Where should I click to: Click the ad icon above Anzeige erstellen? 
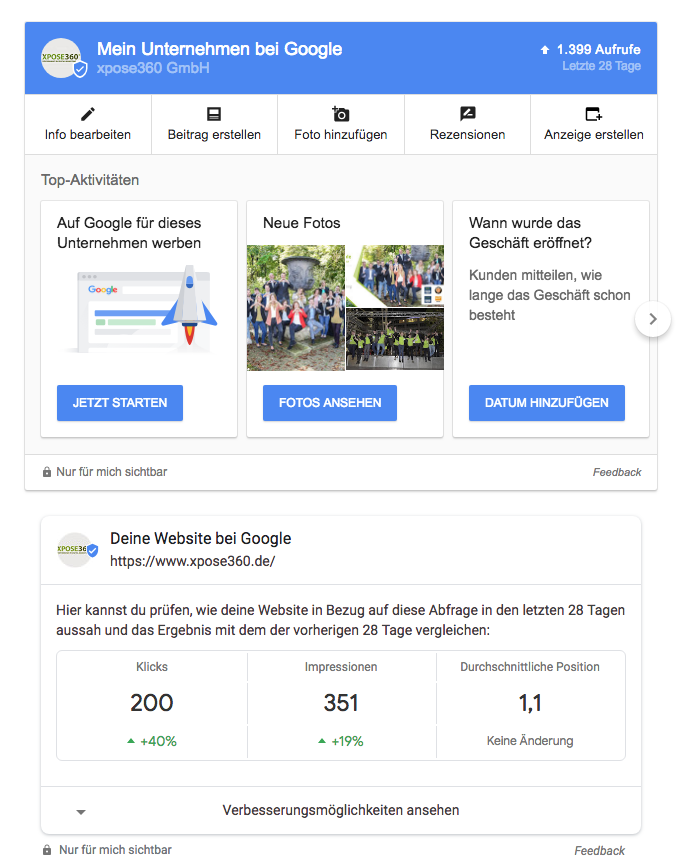point(594,114)
